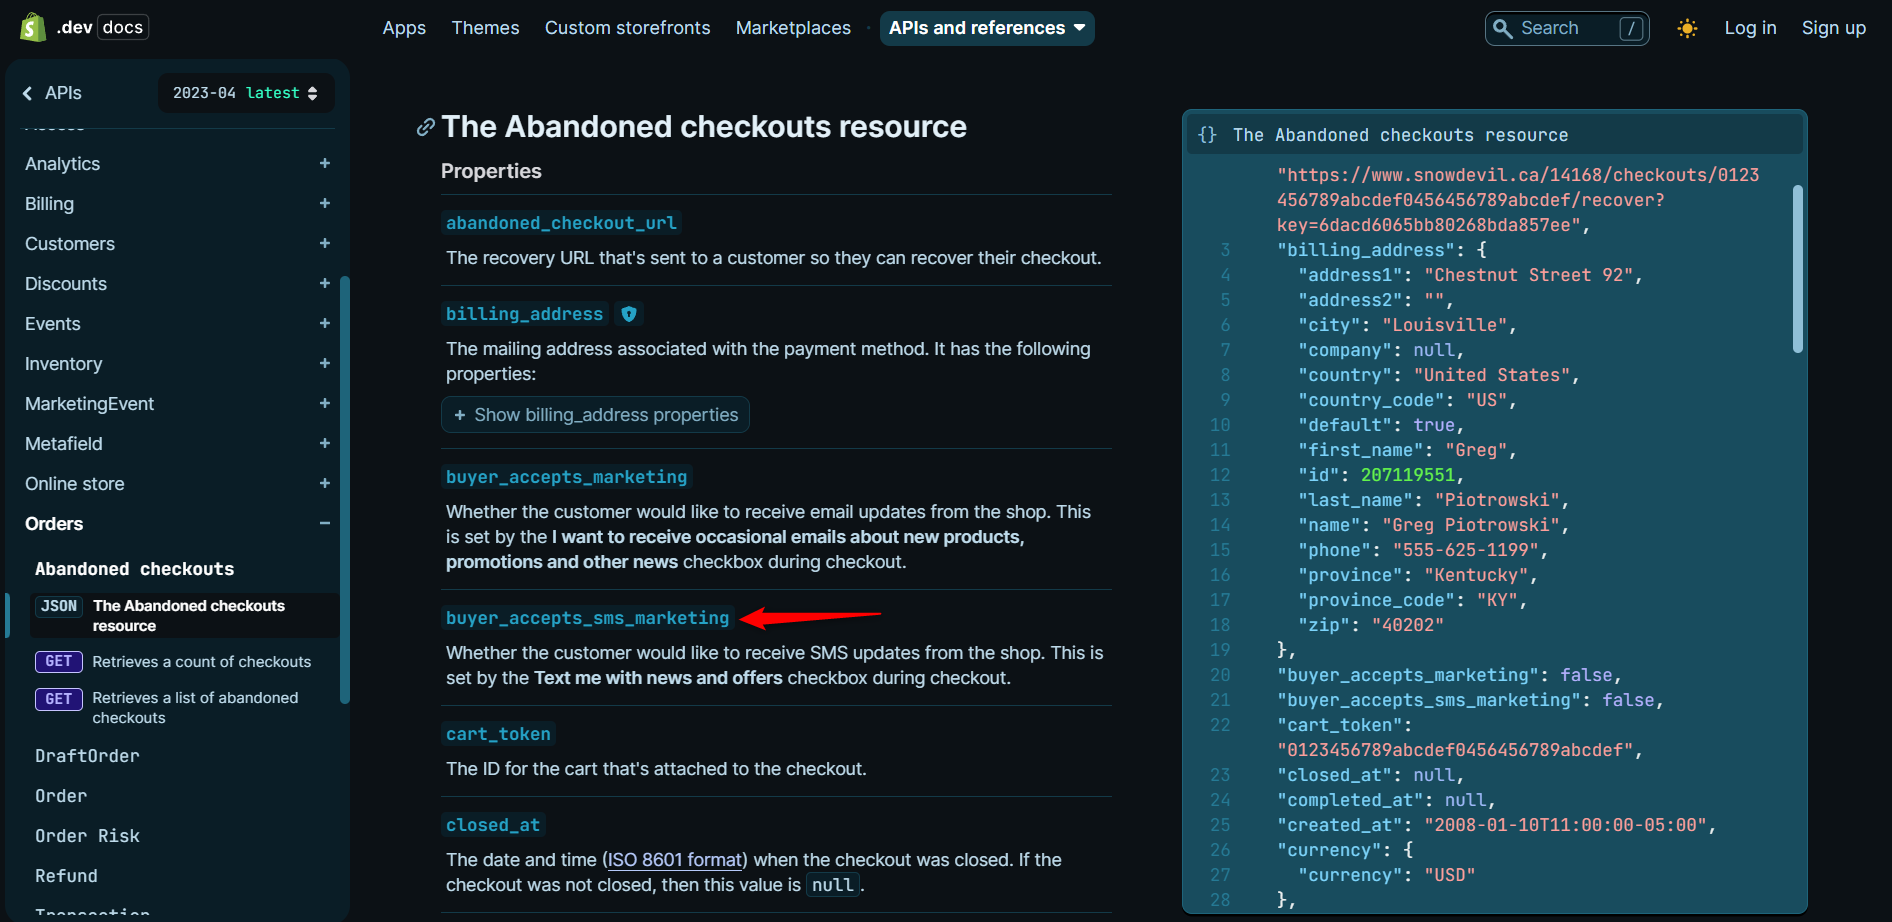Click the GET badge for count of checkouts
The width and height of the screenshot is (1892, 922).
pyautogui.click(x=58, y=662)
